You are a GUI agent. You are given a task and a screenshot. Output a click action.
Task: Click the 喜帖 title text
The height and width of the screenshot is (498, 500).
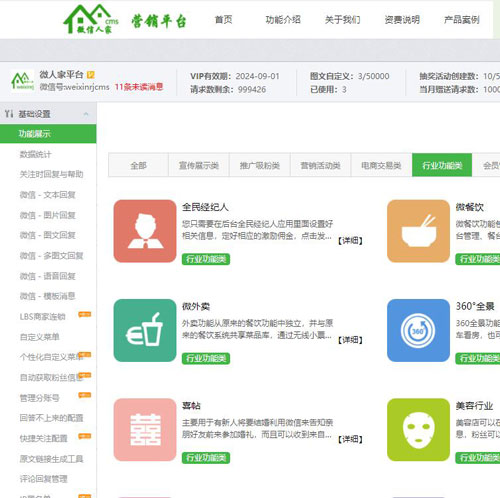191,406
